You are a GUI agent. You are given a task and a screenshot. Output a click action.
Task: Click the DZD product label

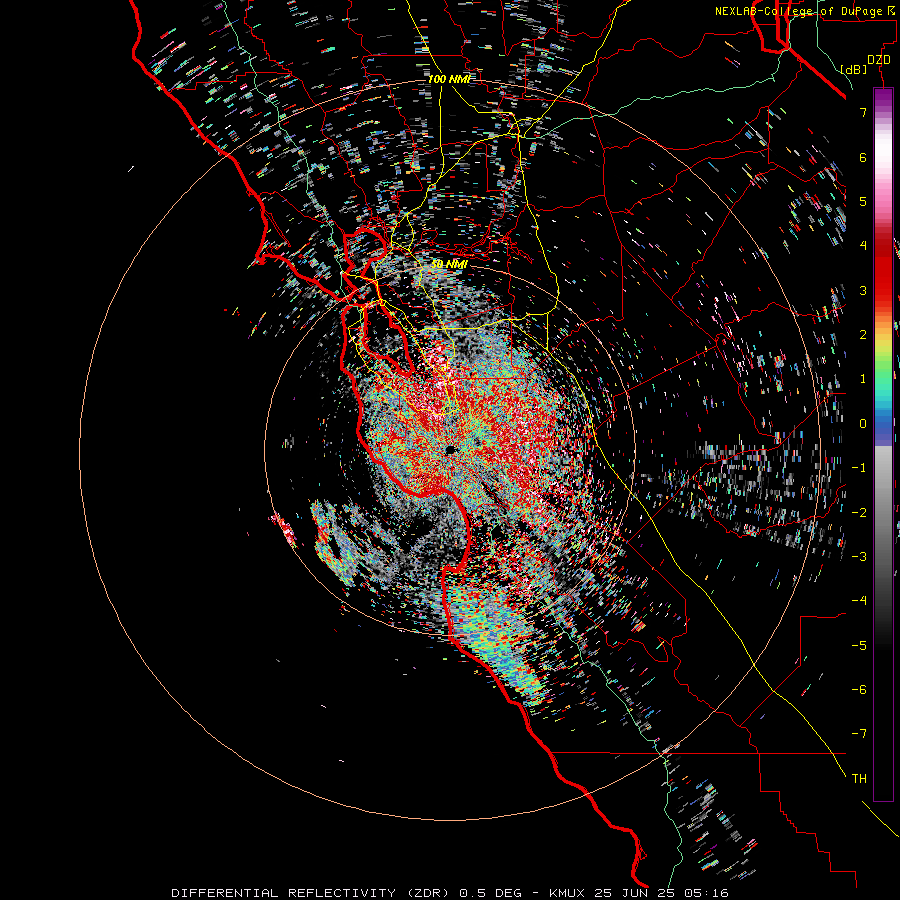coord(879,60)
